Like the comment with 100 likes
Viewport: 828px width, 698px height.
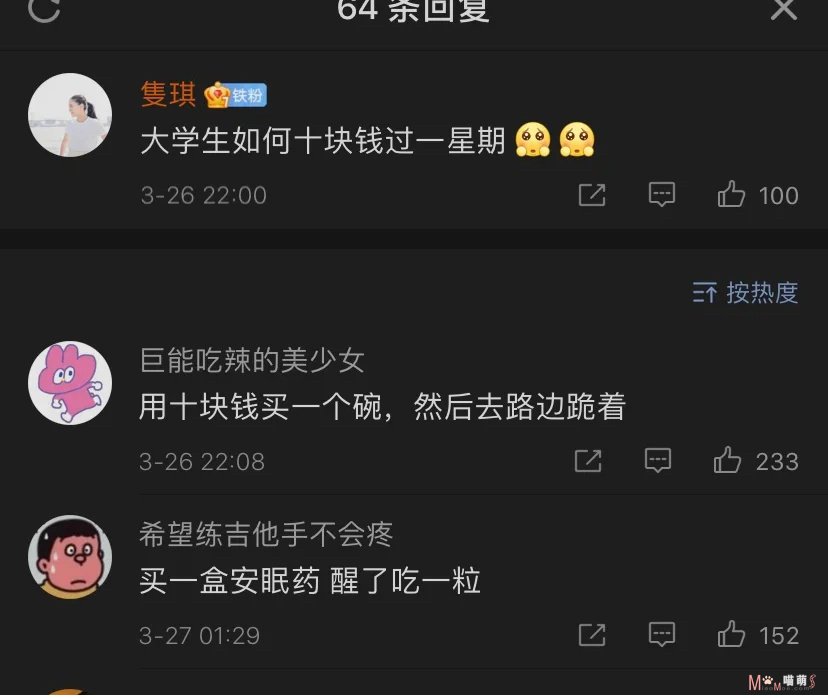pyautogui.click(x=731, y=194)
